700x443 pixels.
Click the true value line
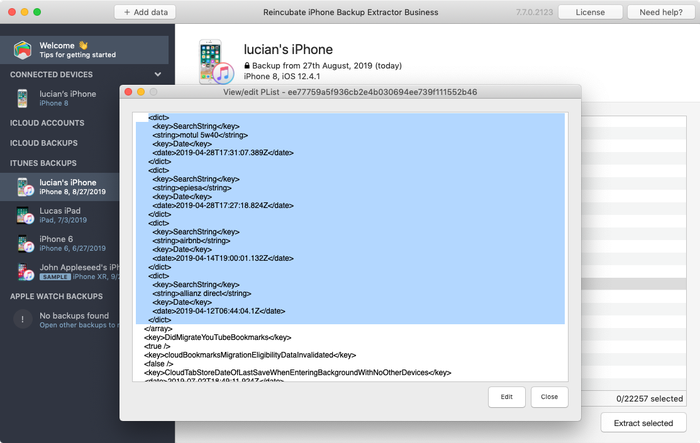pyautogui.click(x=157, y=346)
